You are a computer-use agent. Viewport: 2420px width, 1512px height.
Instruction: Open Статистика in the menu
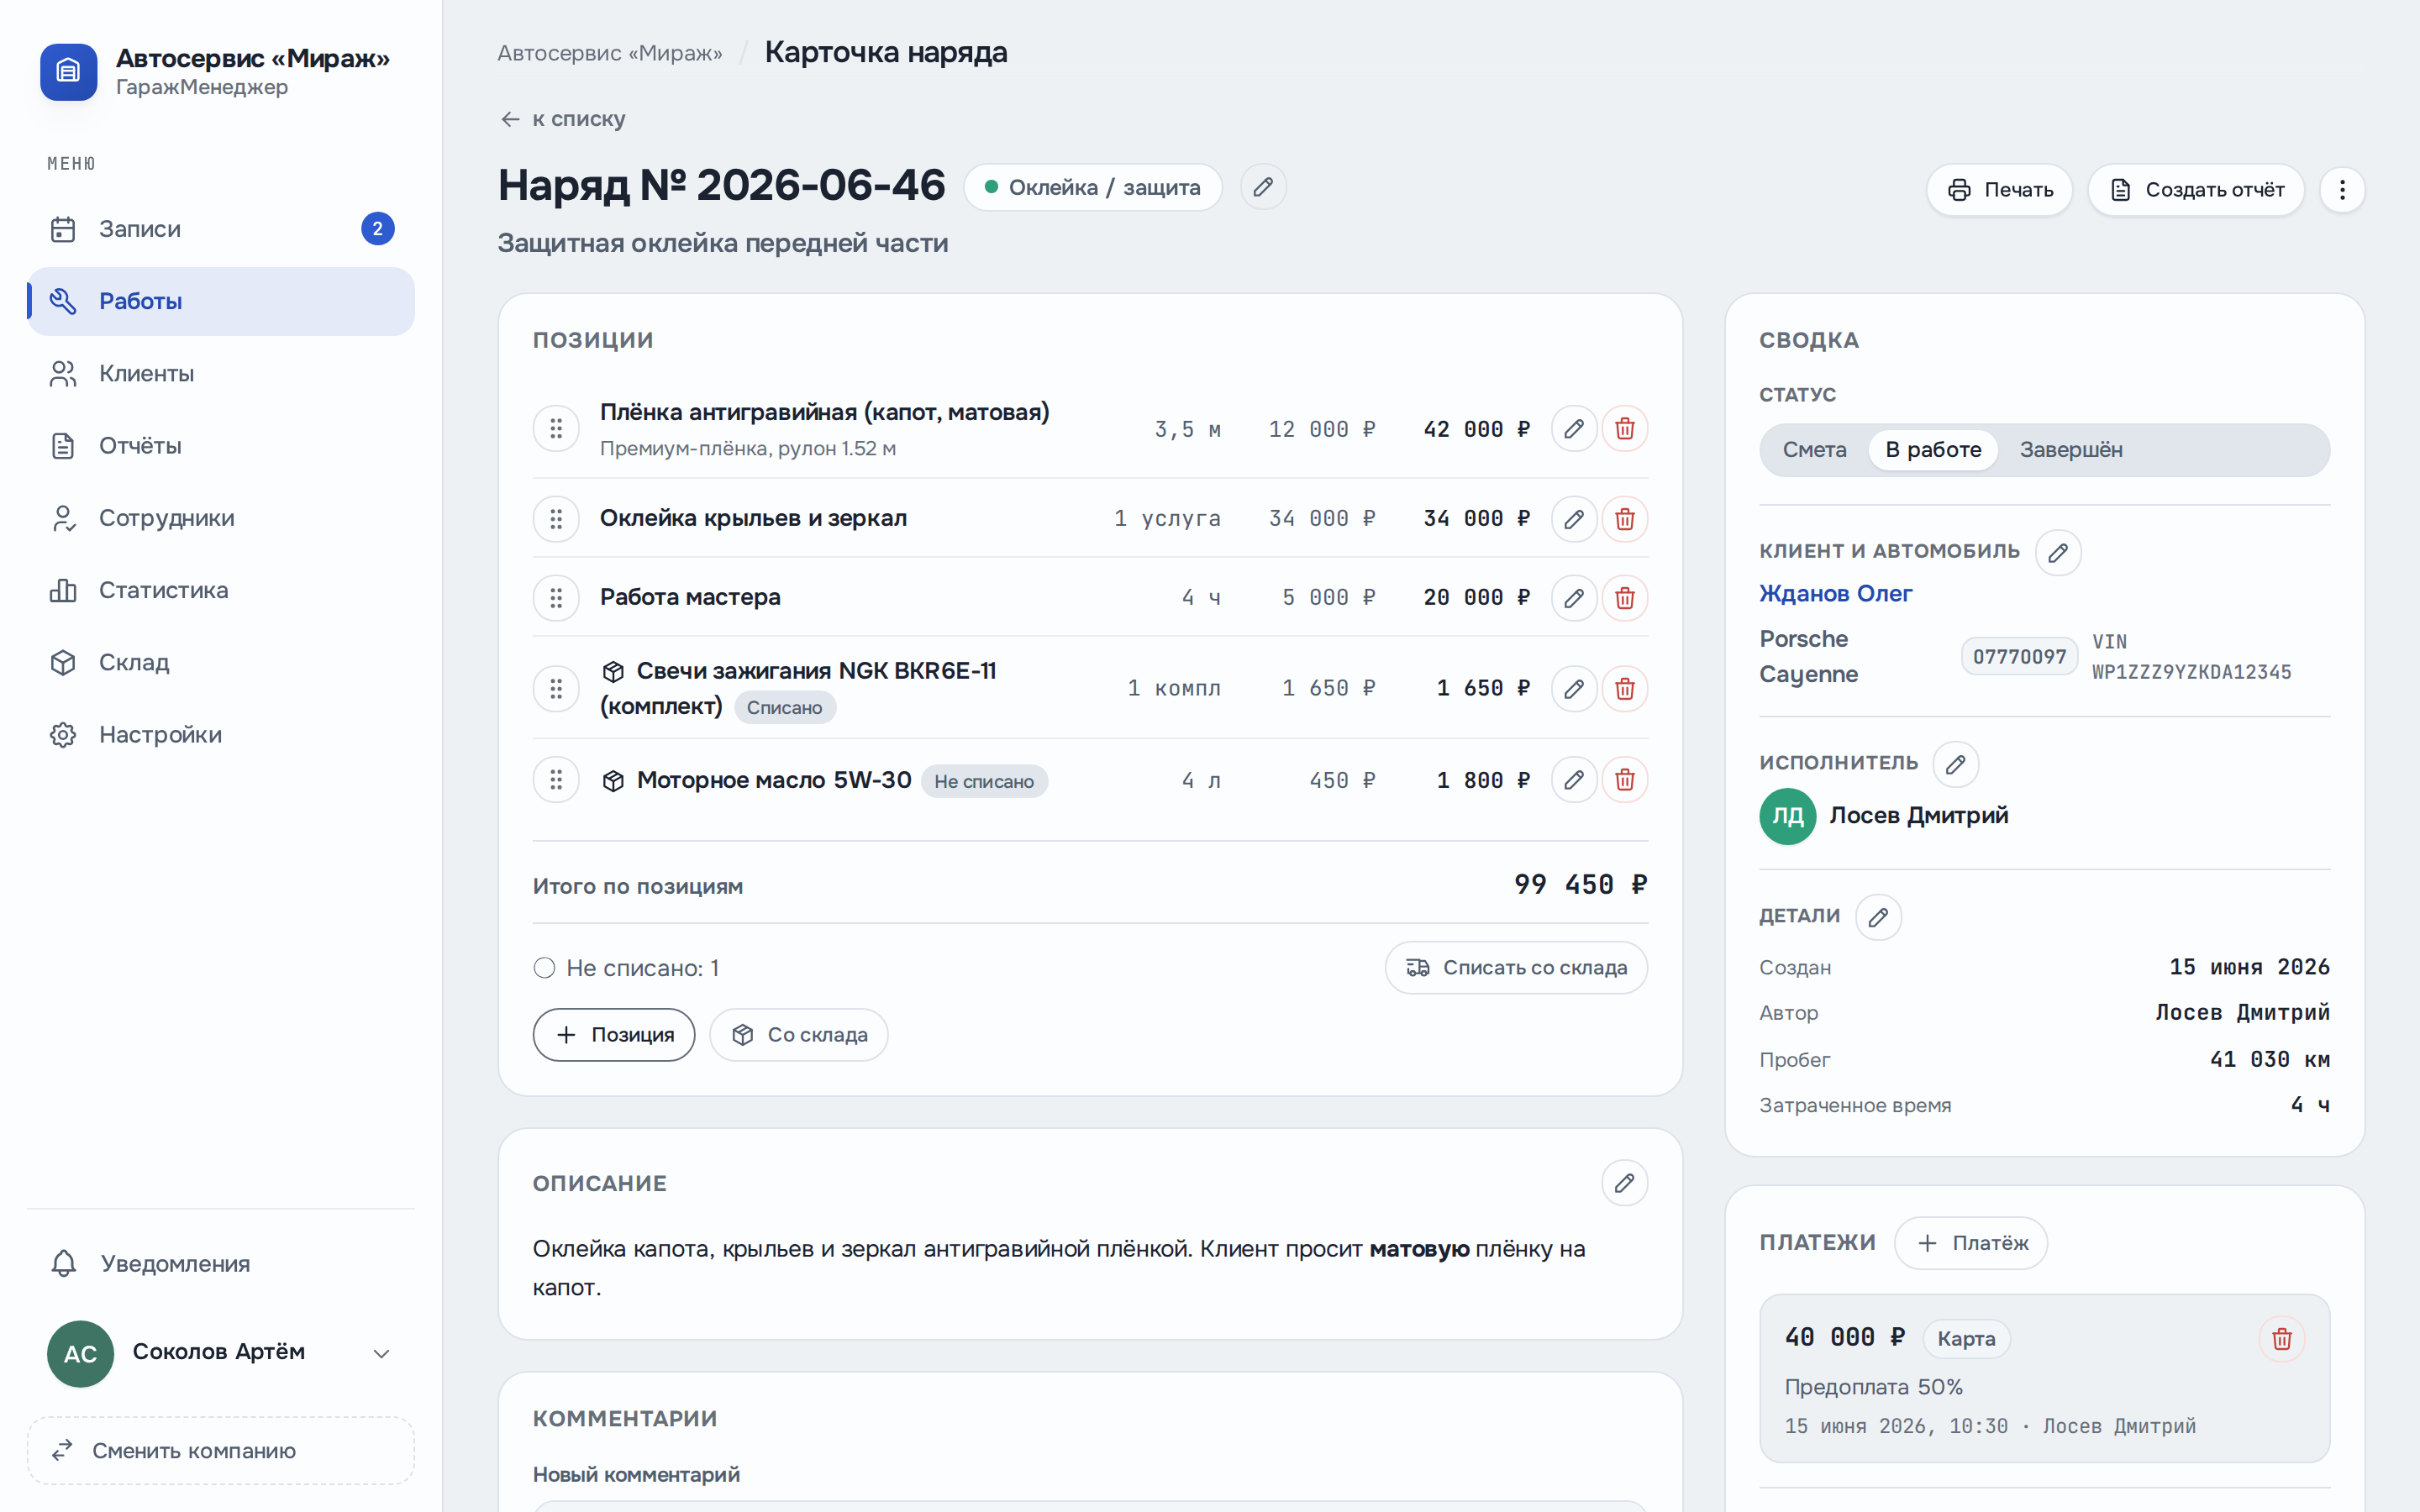coord(221,591)
